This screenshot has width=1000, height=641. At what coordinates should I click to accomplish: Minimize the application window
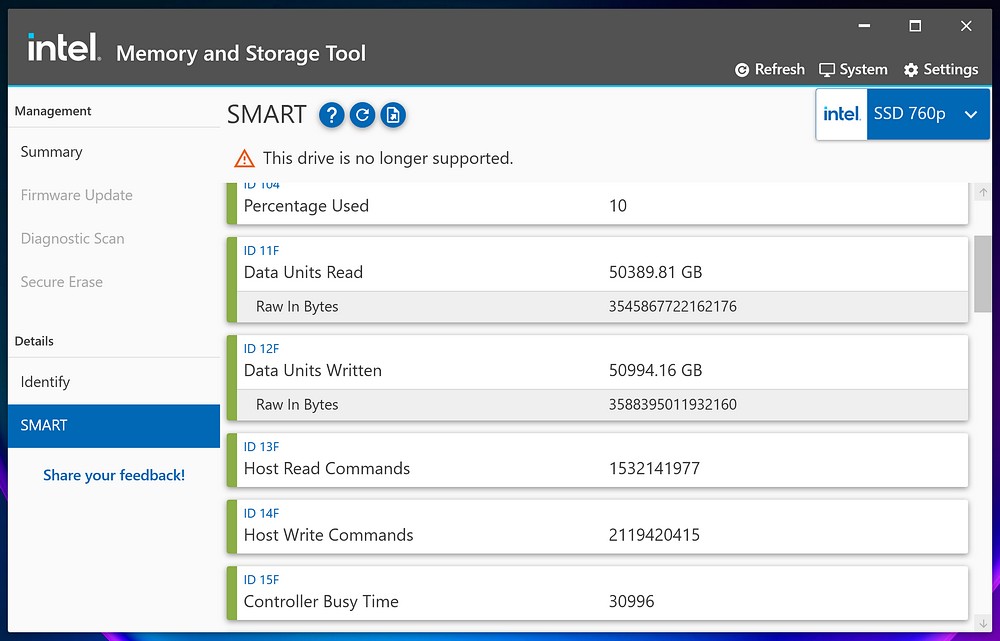(x=864, y=26)
